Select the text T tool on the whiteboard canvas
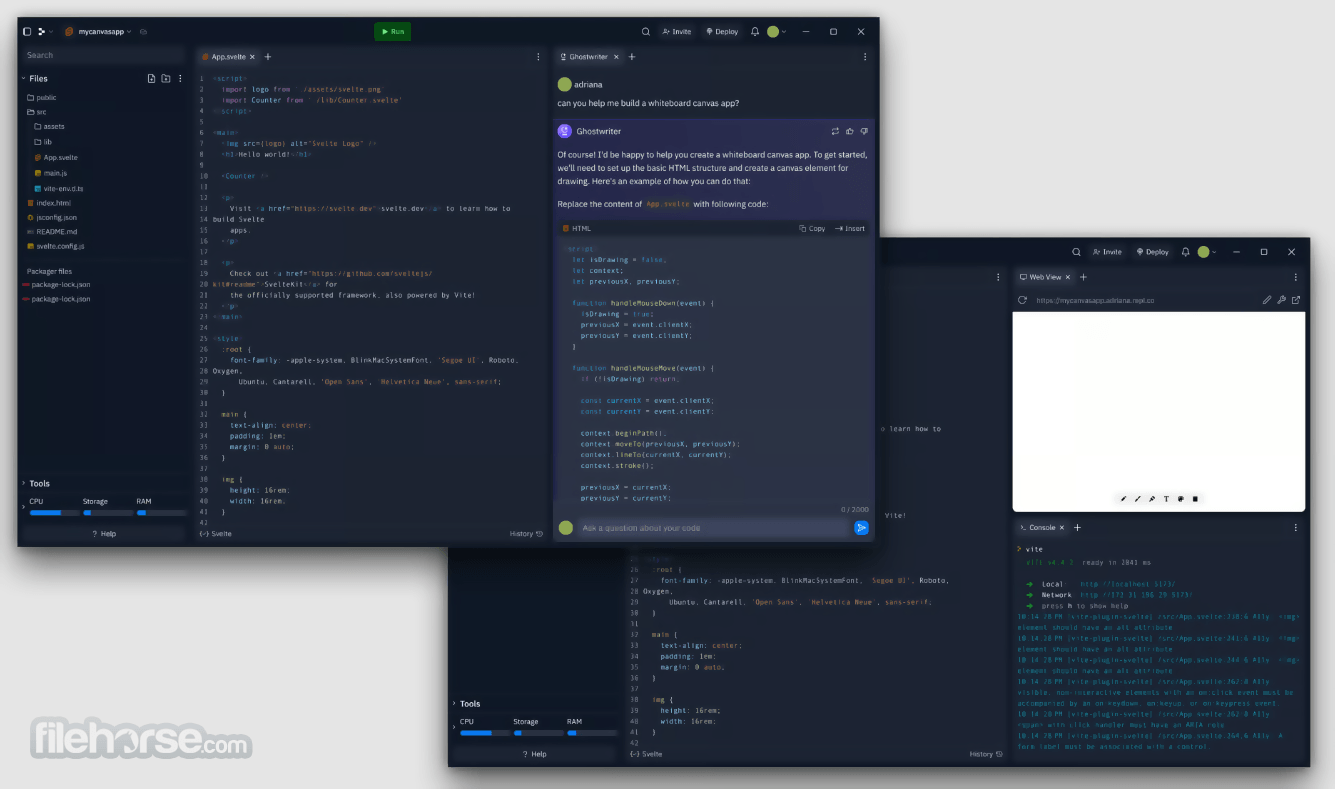The width and height of the screenshot is (1335, 789). [x=1166, y=498]
